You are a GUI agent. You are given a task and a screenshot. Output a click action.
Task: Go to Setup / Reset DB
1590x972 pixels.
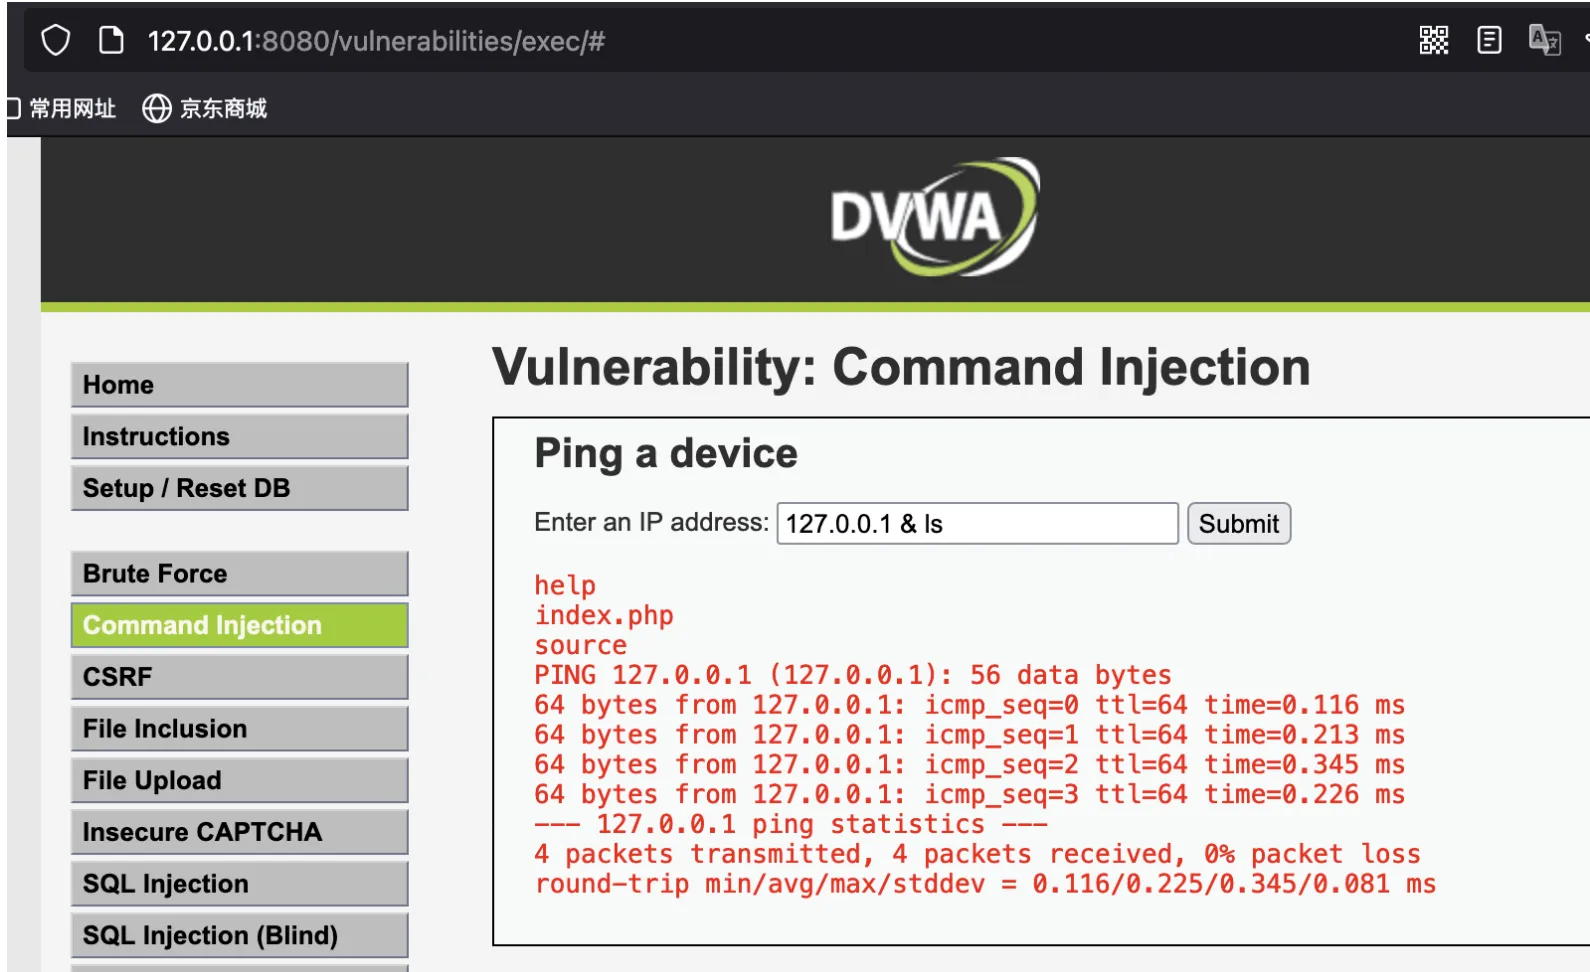[240, 488]
